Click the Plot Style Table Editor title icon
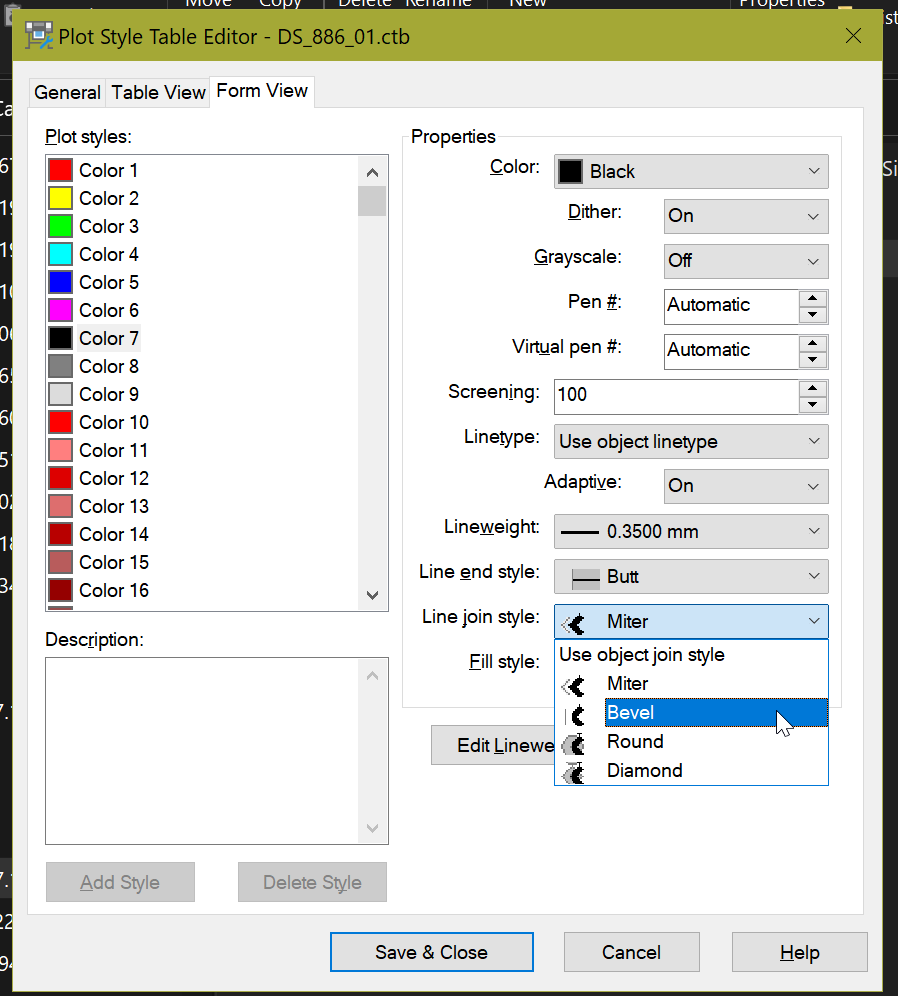898x996 pixels. (39, 35)
